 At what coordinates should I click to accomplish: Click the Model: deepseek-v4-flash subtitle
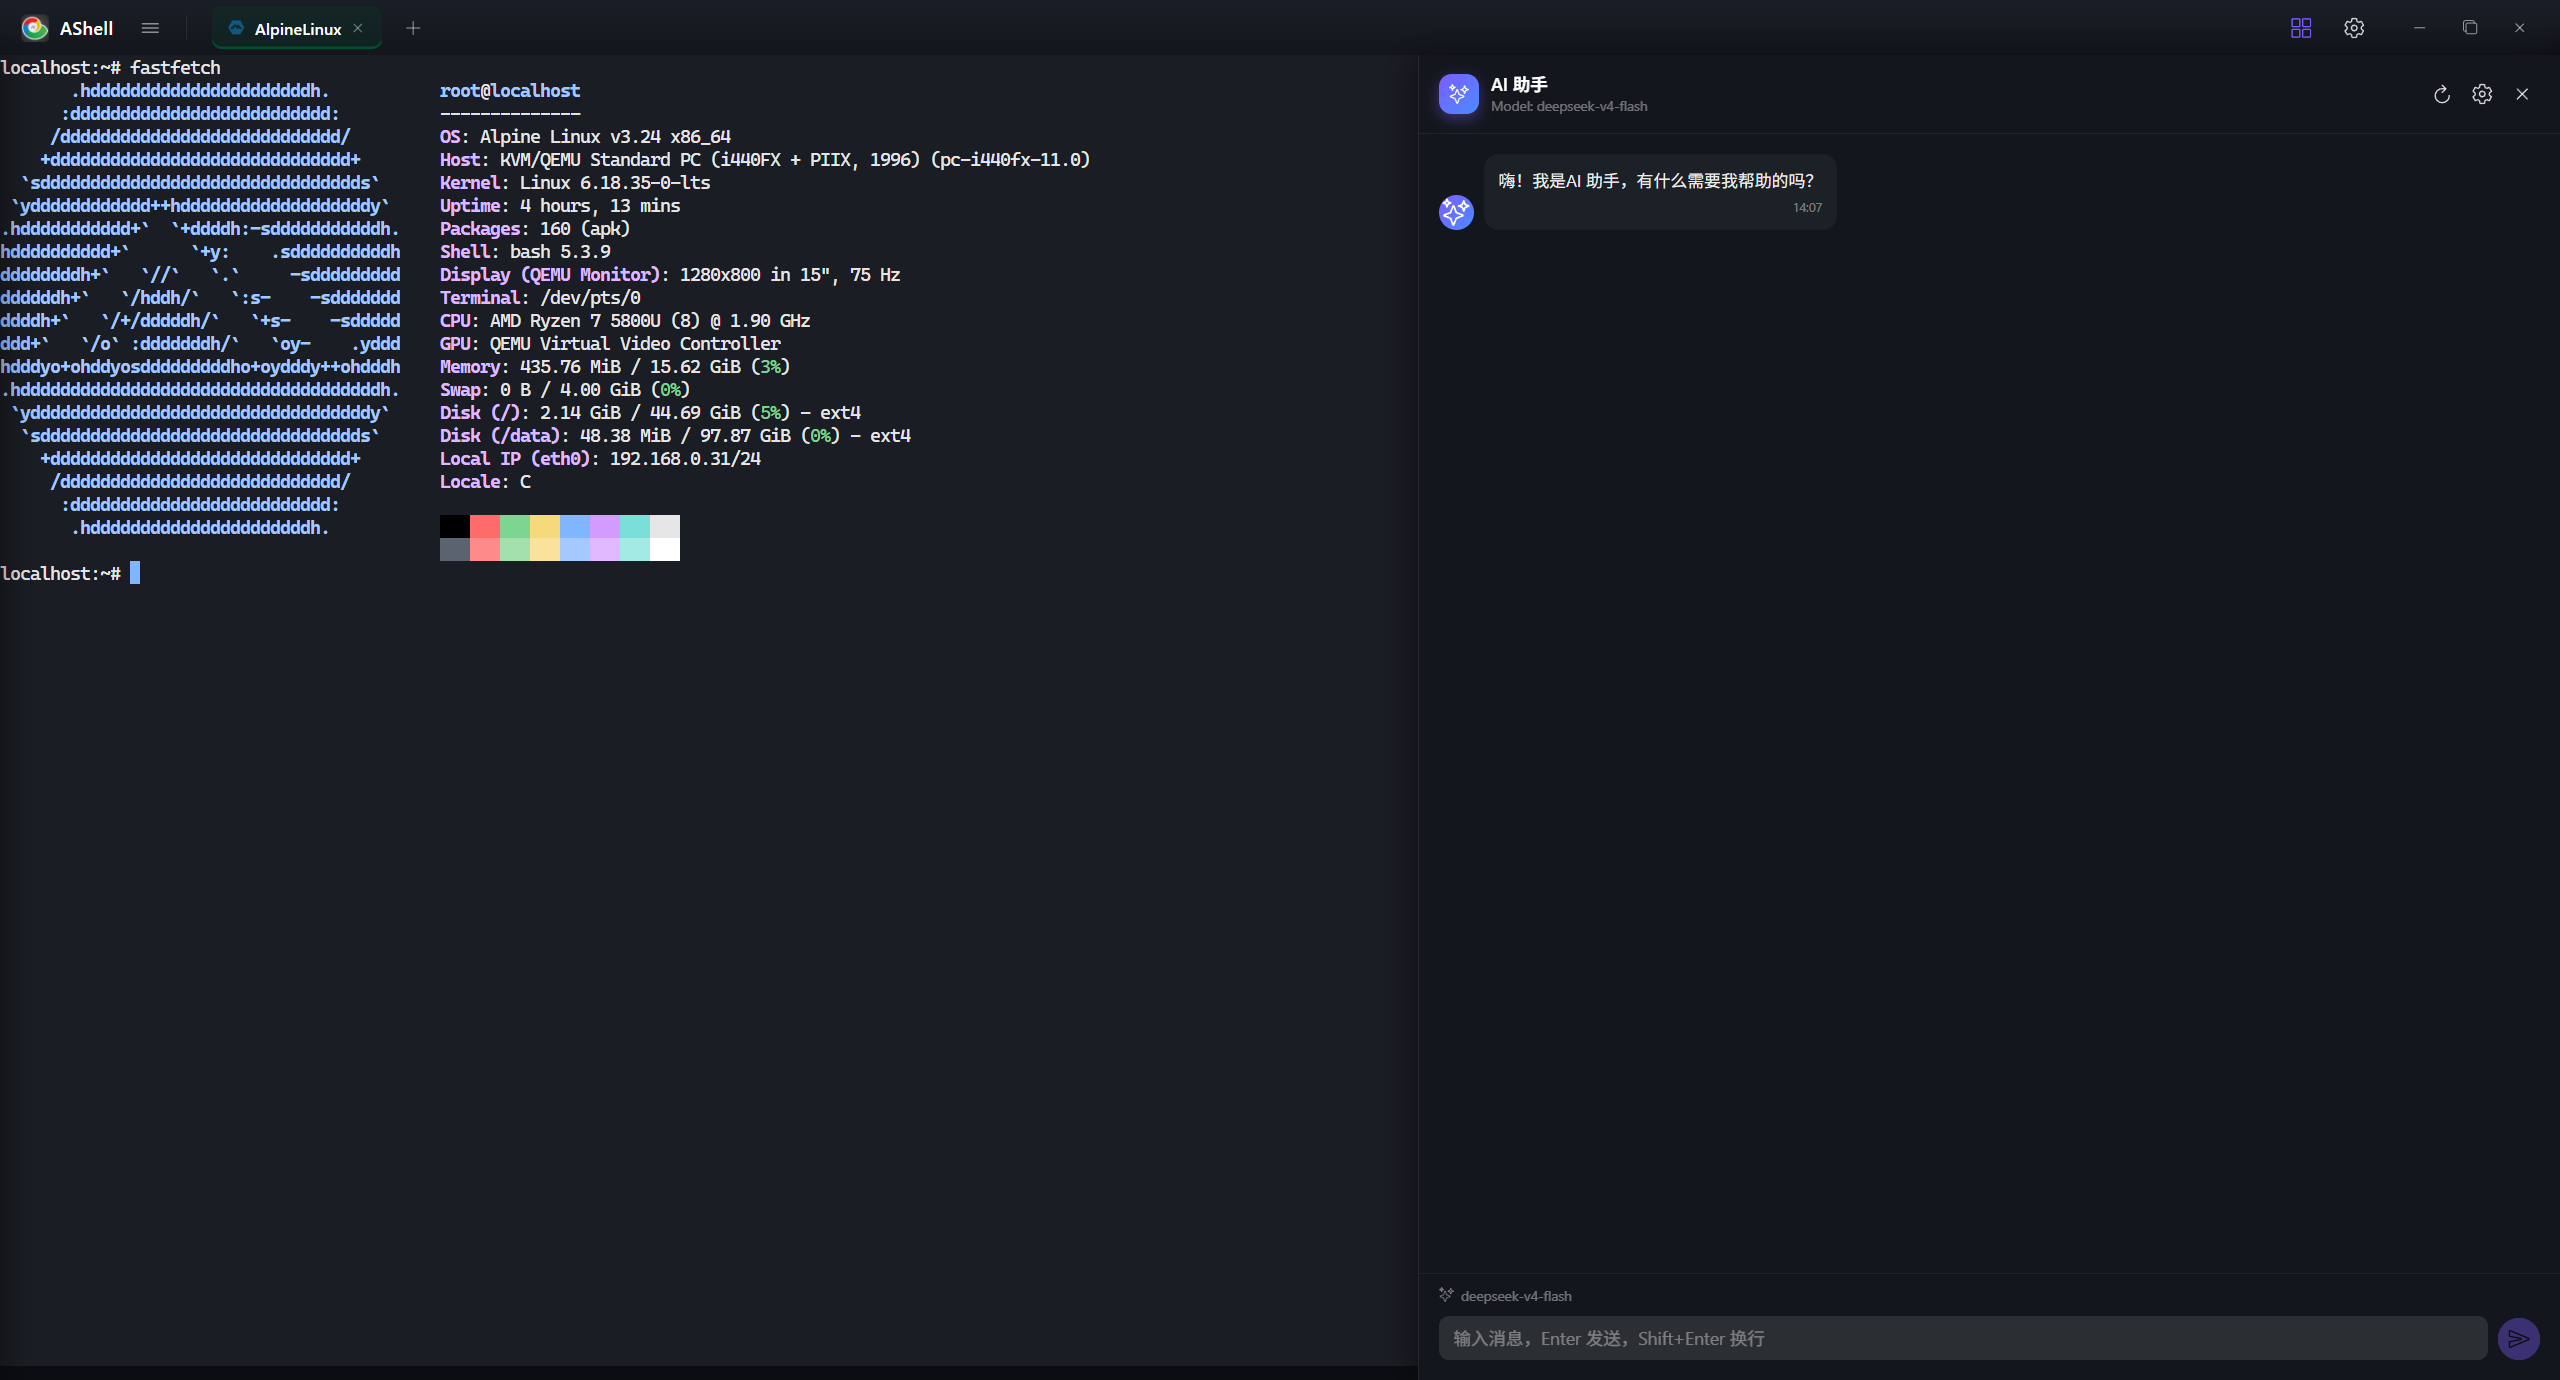[x=1569, y=106]
